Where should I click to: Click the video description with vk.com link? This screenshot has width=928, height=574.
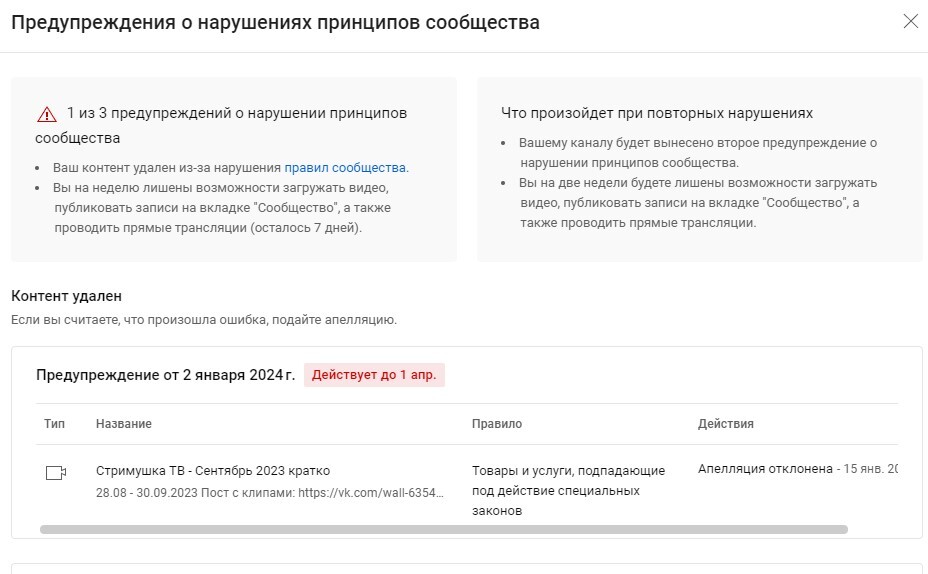click(270, 493)
